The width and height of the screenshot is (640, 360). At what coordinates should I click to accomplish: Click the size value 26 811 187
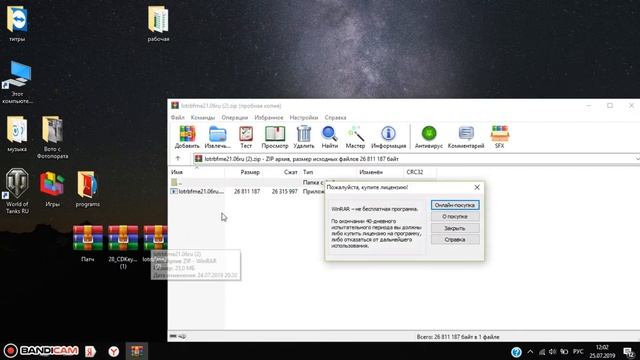tap(247, 191)
